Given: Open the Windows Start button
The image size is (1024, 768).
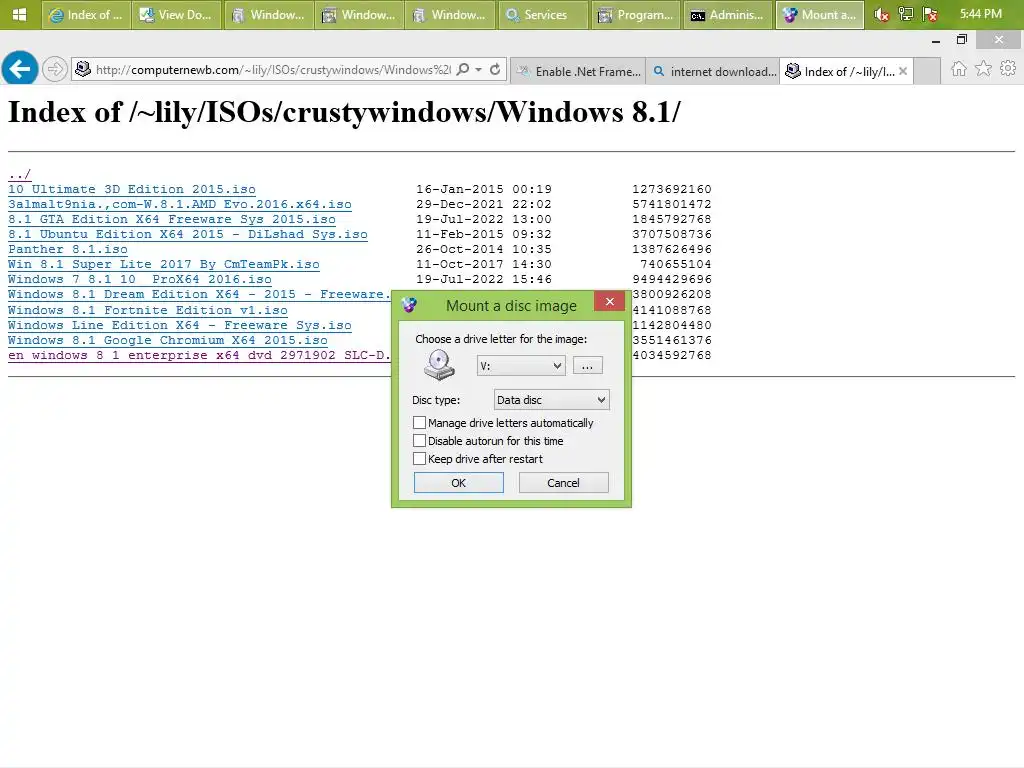Looking at the screenshot, I should [20, 14].
